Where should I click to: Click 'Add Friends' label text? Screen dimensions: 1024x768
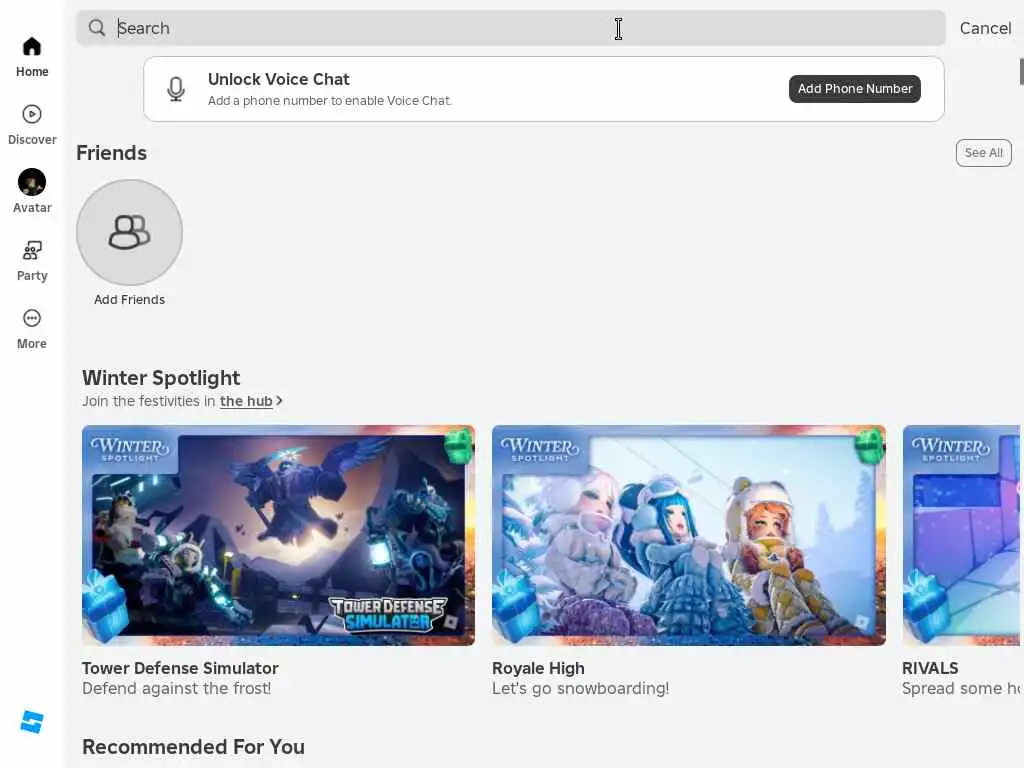point(129,300)
